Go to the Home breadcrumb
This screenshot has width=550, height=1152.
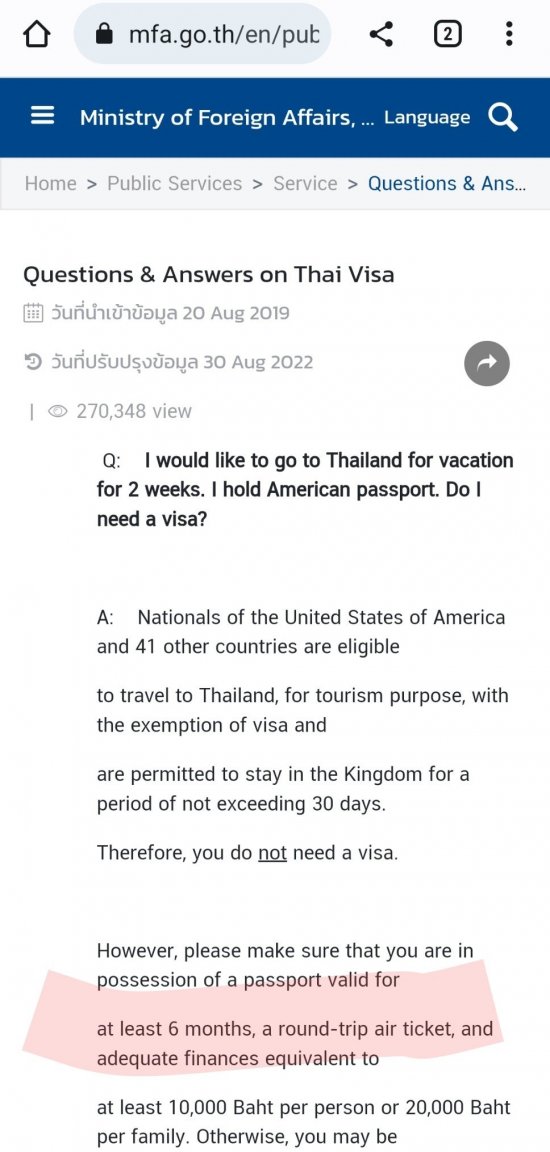click(51, 184)
